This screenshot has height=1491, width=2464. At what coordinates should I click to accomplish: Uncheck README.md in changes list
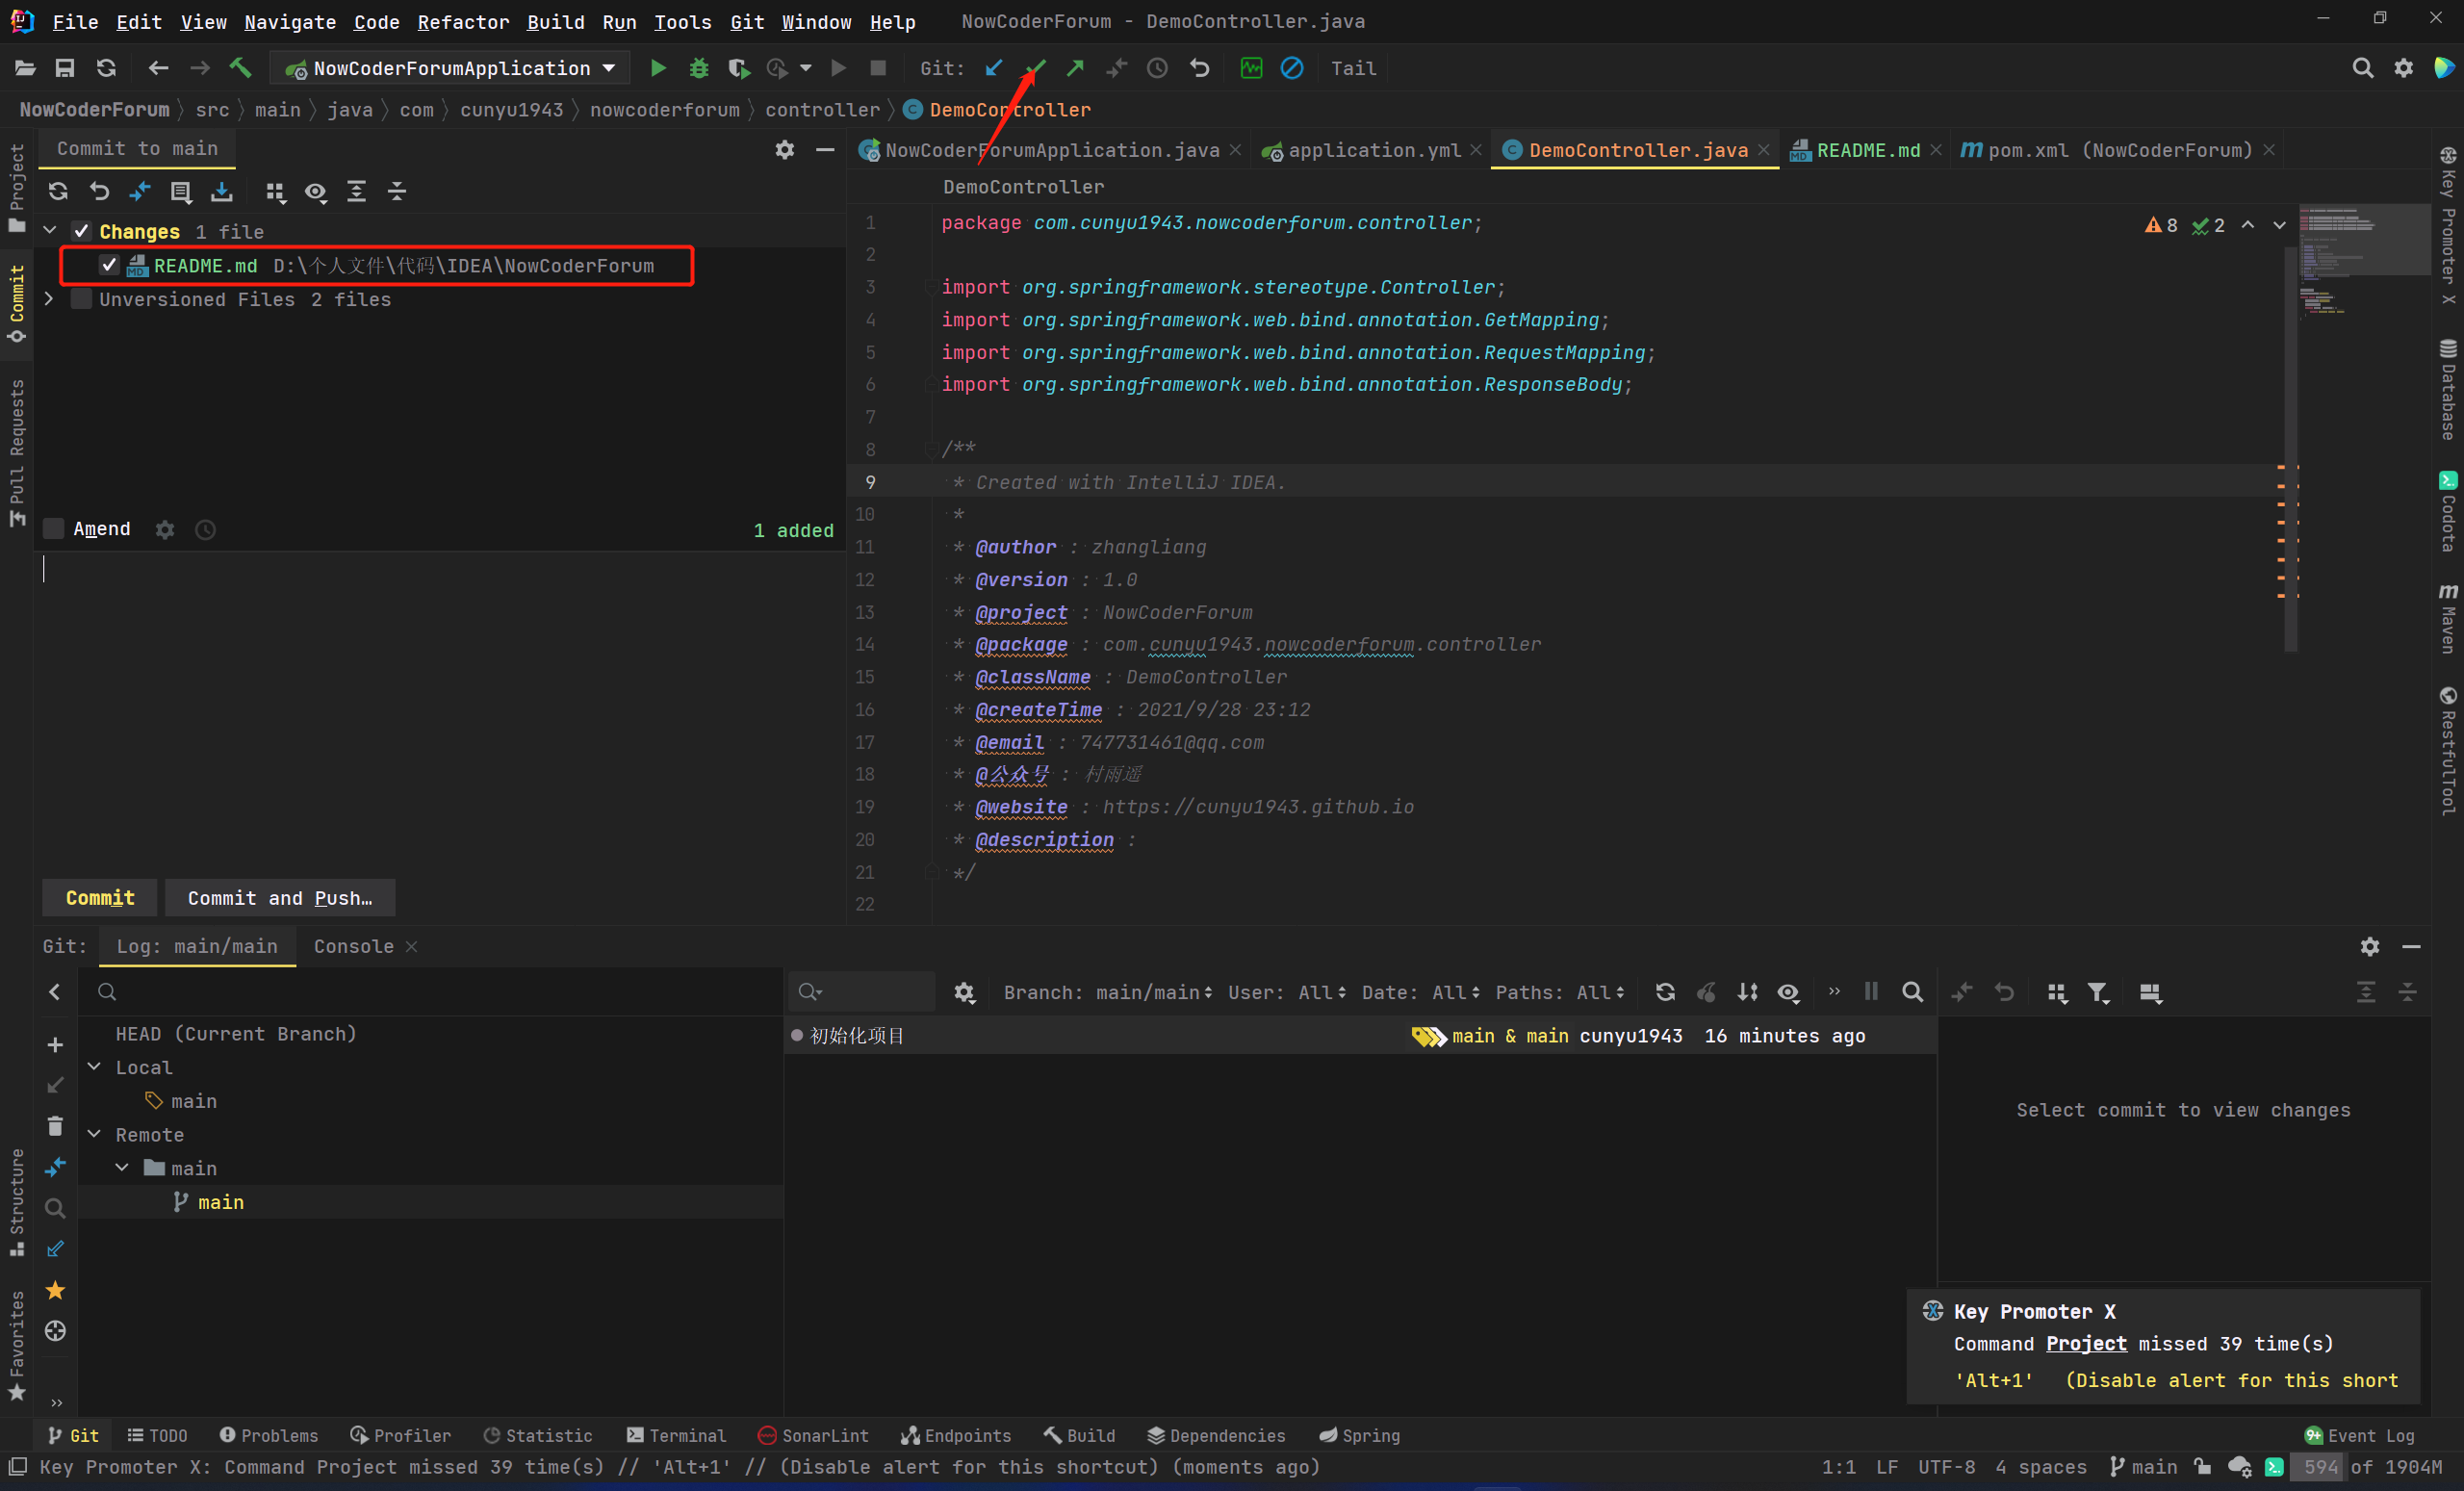point(109,265)
